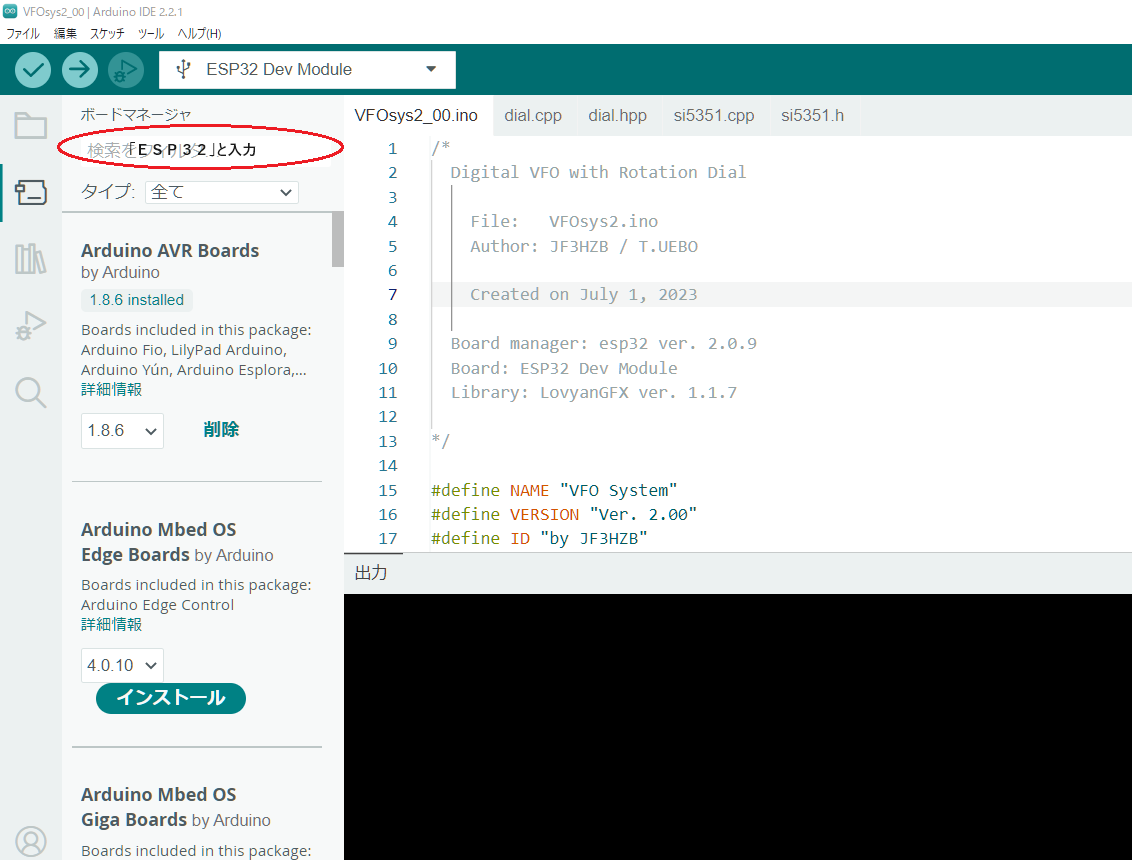
Task: Open the Sketchbook folder sidebar icon
Action: pos(31,126)
